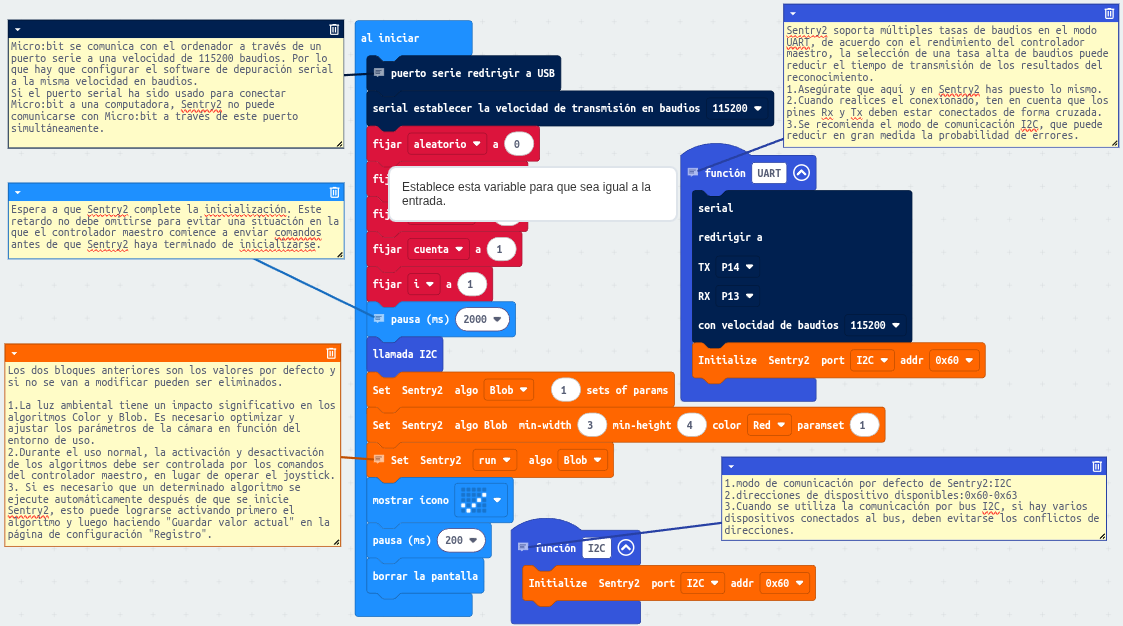Collapse the función I2C block with the arrow
Image resolution: width=1123 pixels, height=626 pixels.
tap(626, 548)
